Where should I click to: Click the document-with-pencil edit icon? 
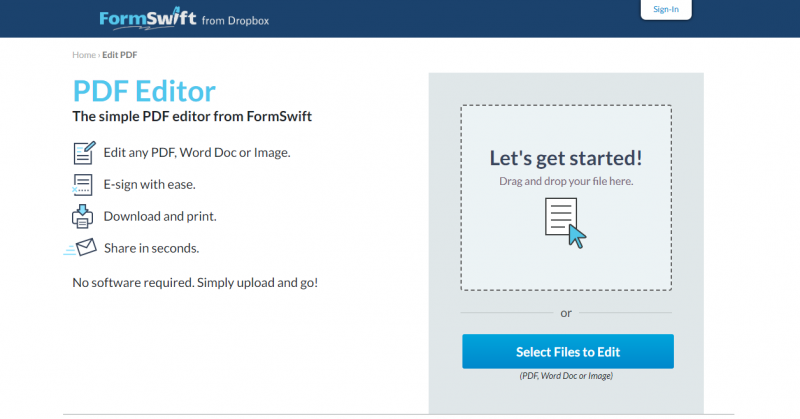click(84, 153)
